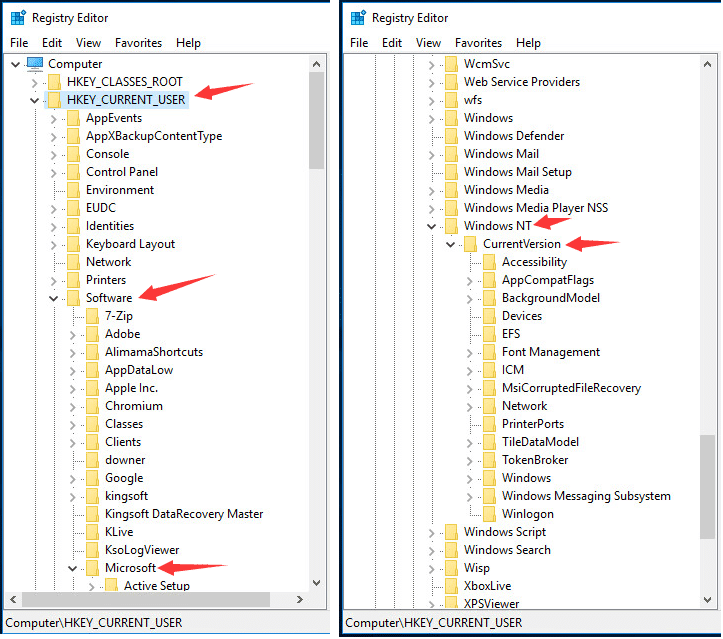Click the 7-Zip key folder icon
Viewport: 723px width, 639px height.
pyautogui.click(x=92, y=316)
